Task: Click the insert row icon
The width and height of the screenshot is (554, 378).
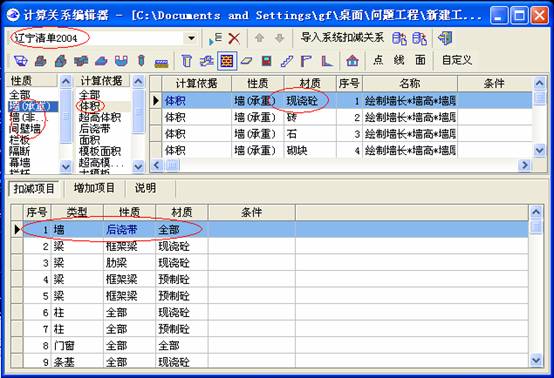Action: tap(215, 39)
